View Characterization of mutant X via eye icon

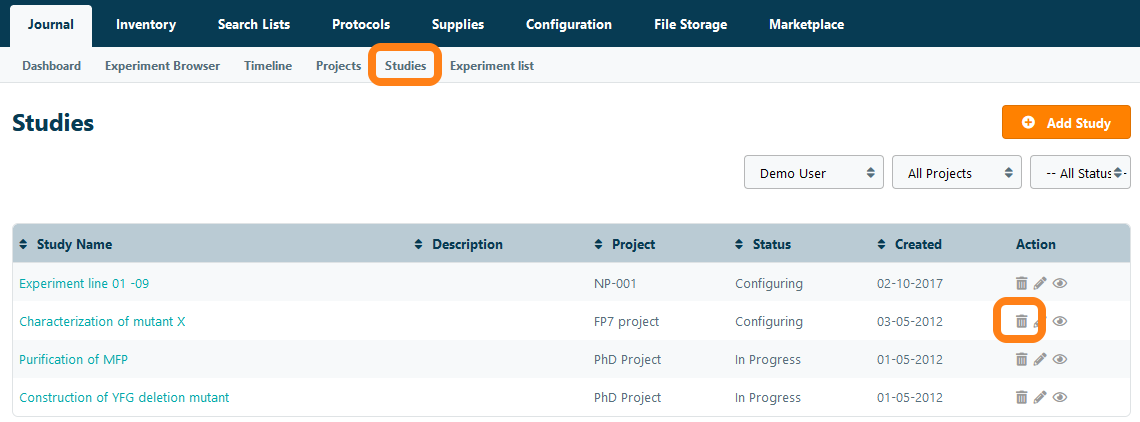pyautogui.click(x=1060, y=322)
